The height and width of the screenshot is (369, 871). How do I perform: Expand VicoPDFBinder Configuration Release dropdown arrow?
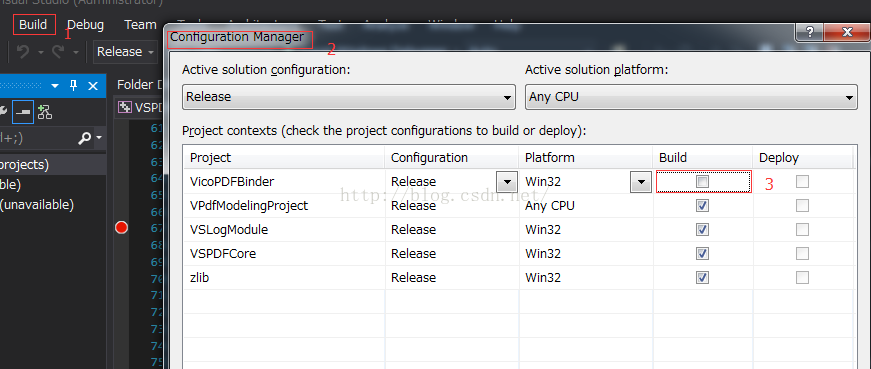click(x=507, y=182)
